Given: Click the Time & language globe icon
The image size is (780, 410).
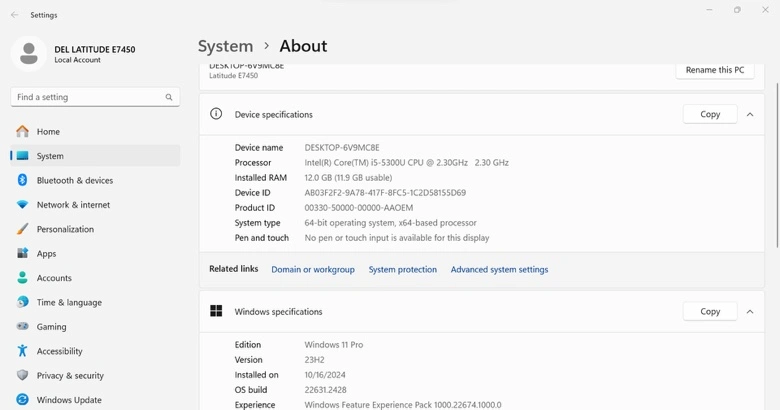Looking at the screenshot, I should 22,302.
